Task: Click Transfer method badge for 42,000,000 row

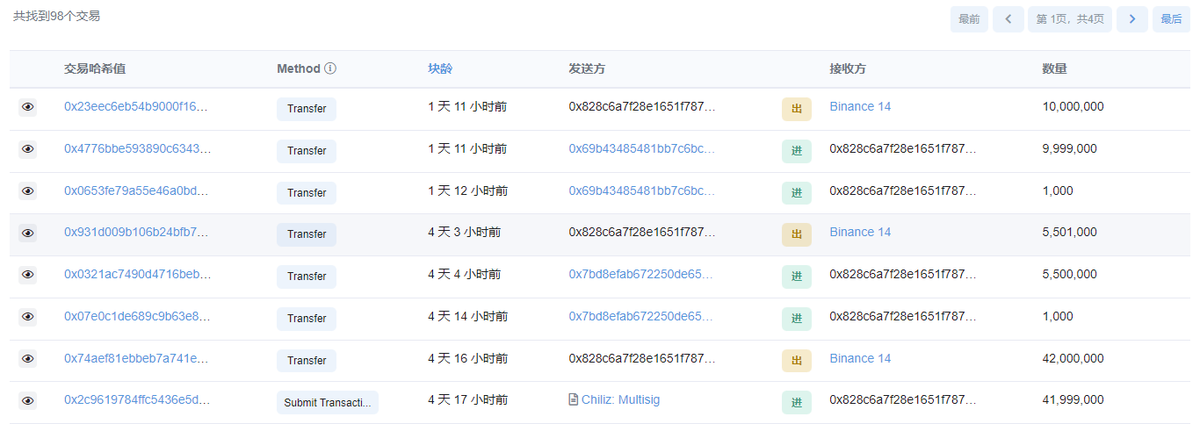Action: coord(306,360)
